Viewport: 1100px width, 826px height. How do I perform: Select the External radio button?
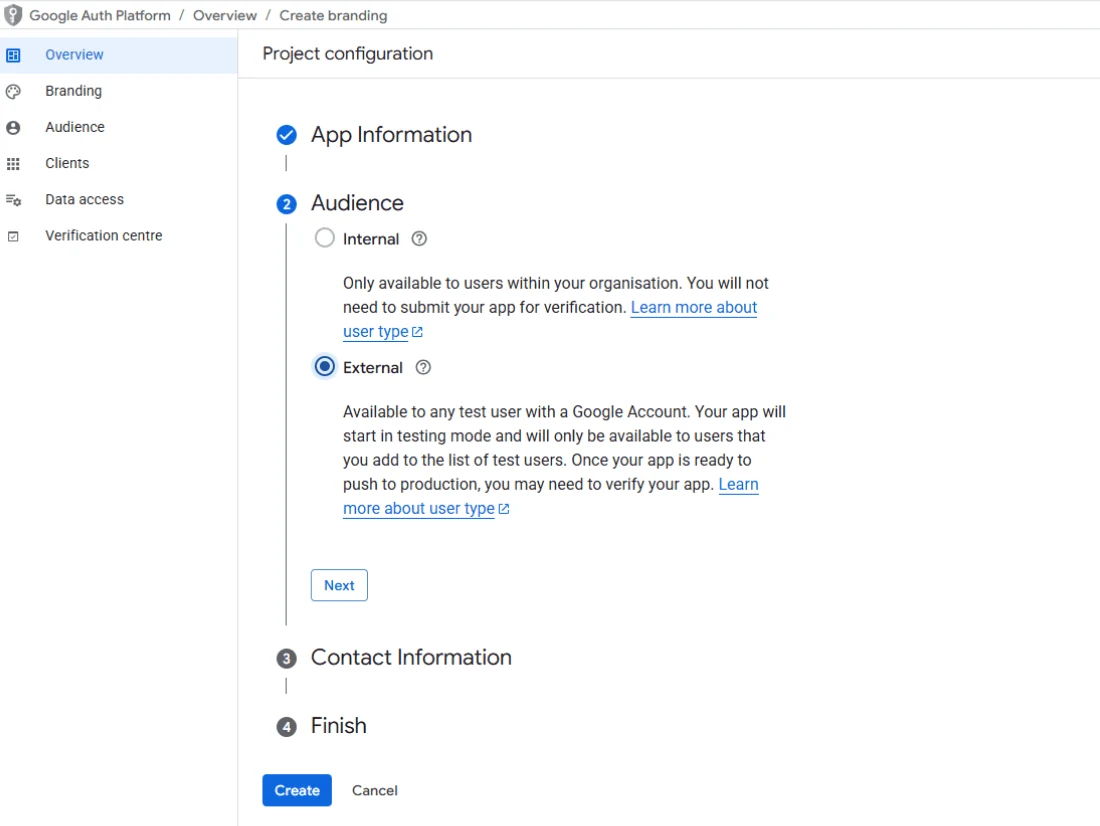click(324, 366)
